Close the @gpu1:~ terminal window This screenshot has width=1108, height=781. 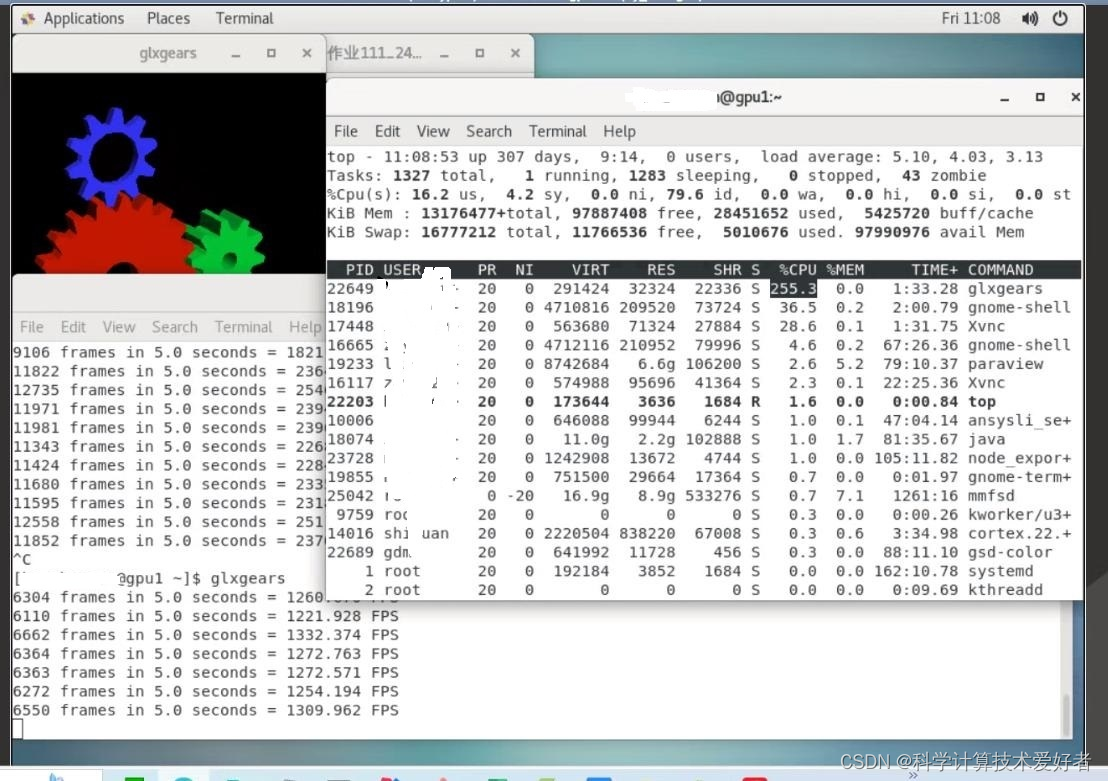click(x=1075, y=97)
